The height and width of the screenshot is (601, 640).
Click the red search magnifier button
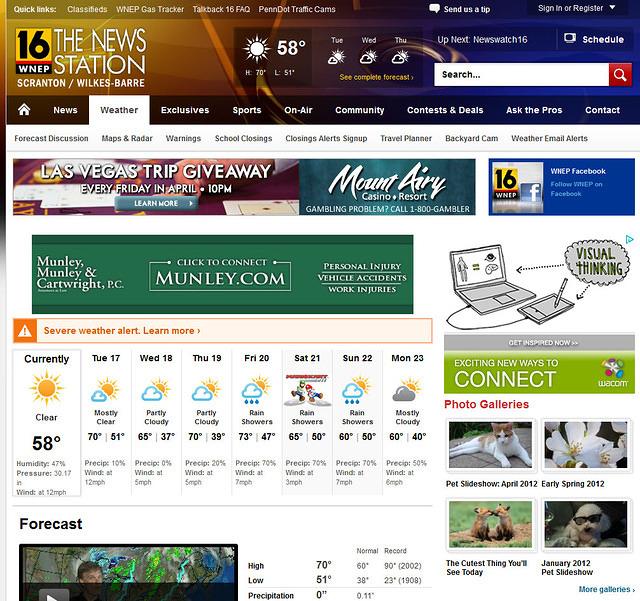[620, 75]
